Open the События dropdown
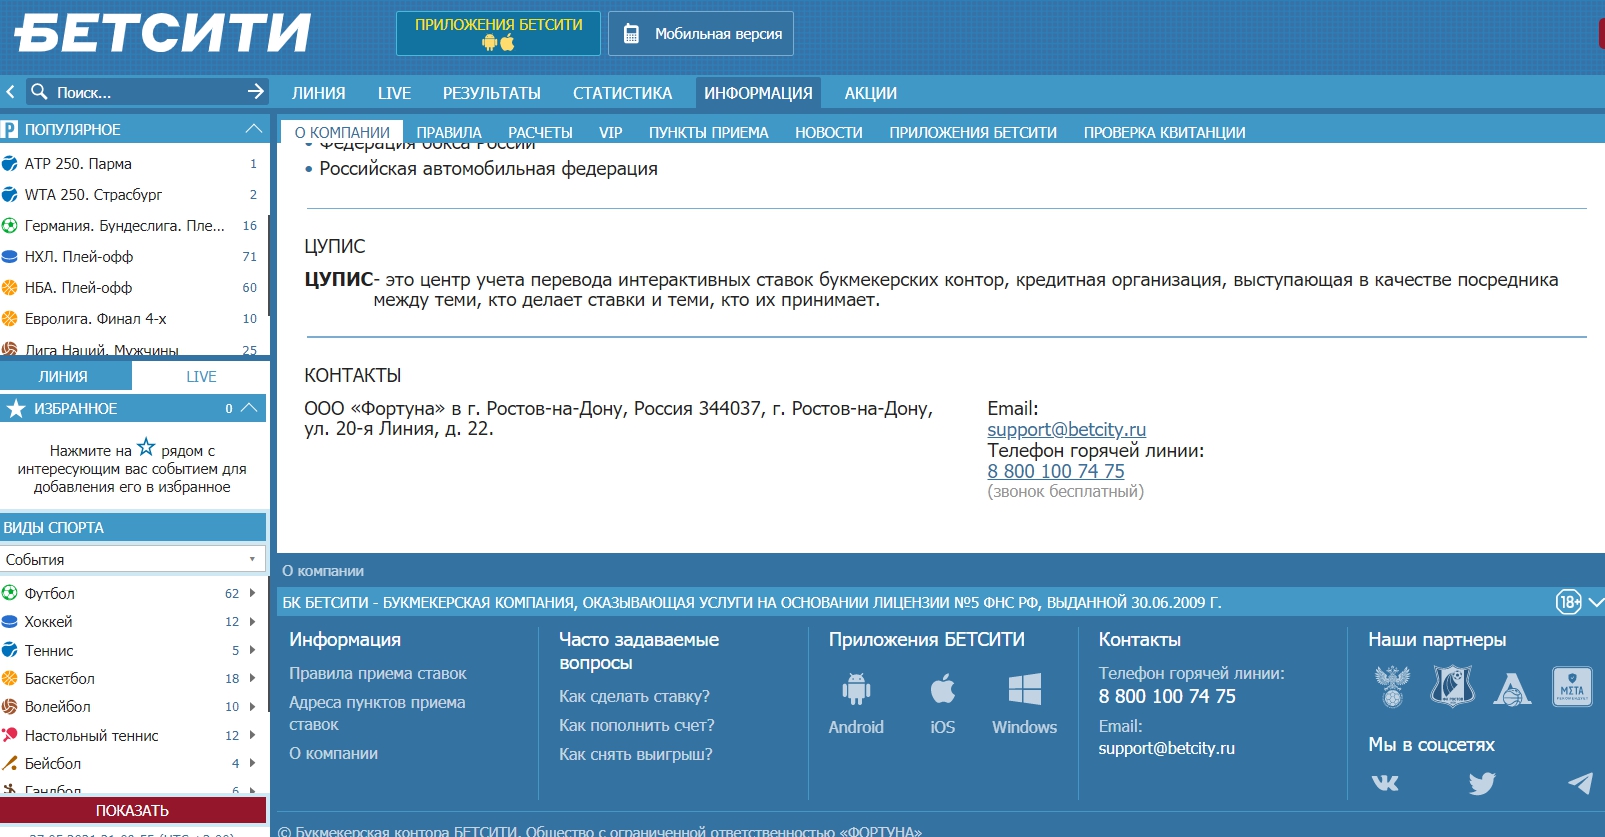 [x=132, y=559]
